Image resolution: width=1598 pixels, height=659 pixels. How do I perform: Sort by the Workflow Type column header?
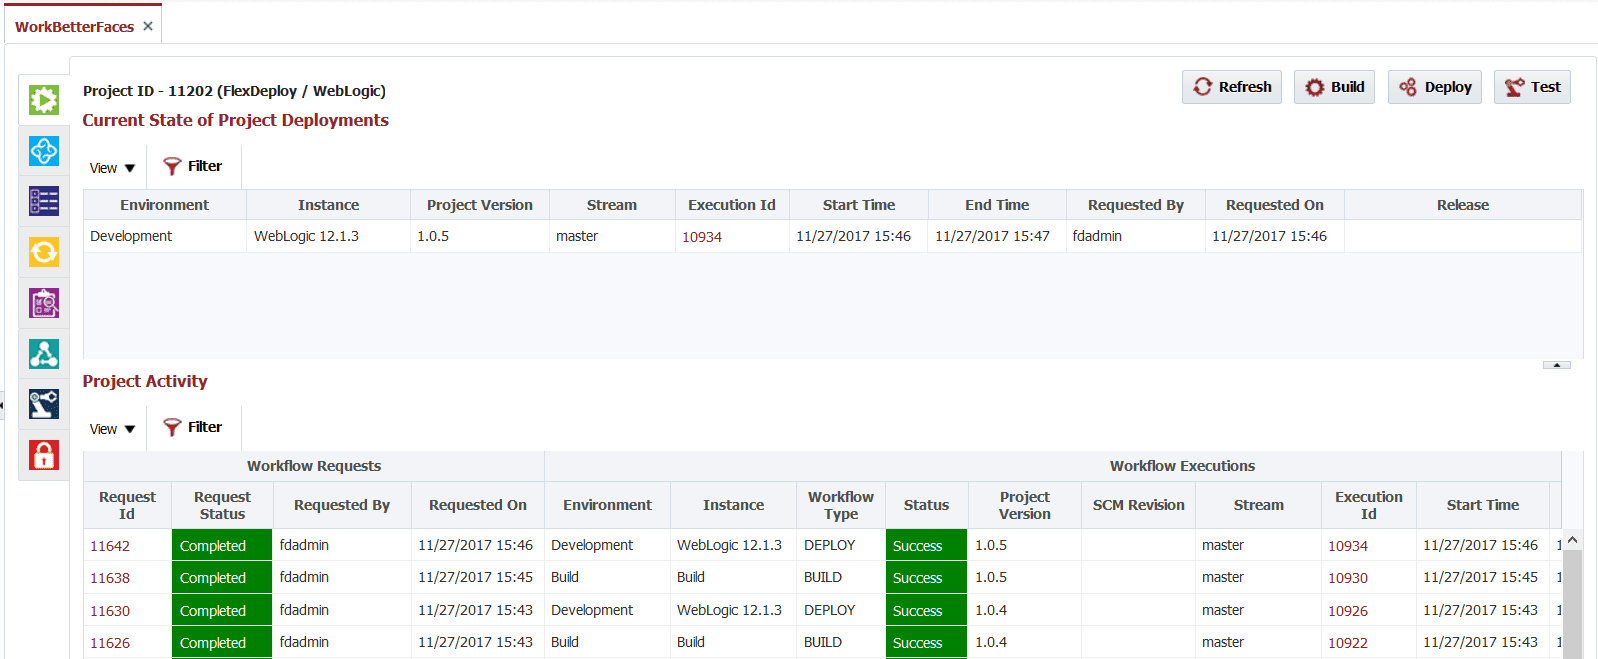[x=841, y=505]
